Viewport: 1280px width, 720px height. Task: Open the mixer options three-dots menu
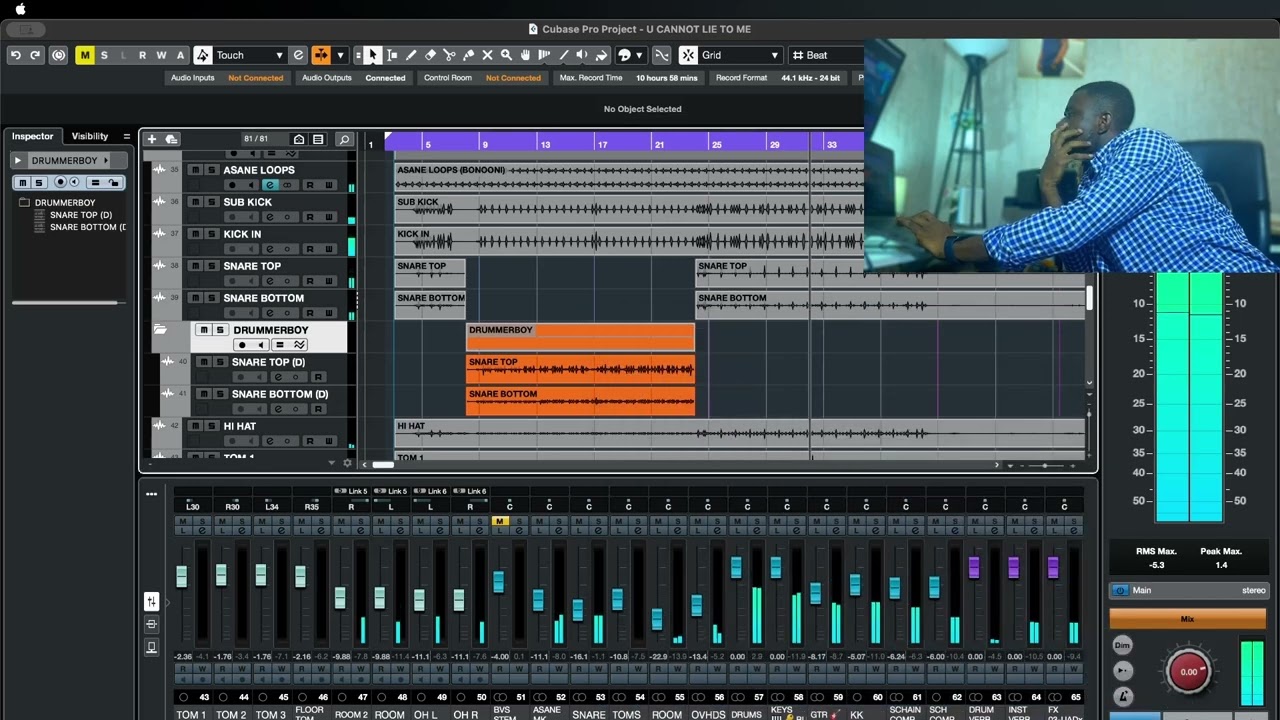151,493
